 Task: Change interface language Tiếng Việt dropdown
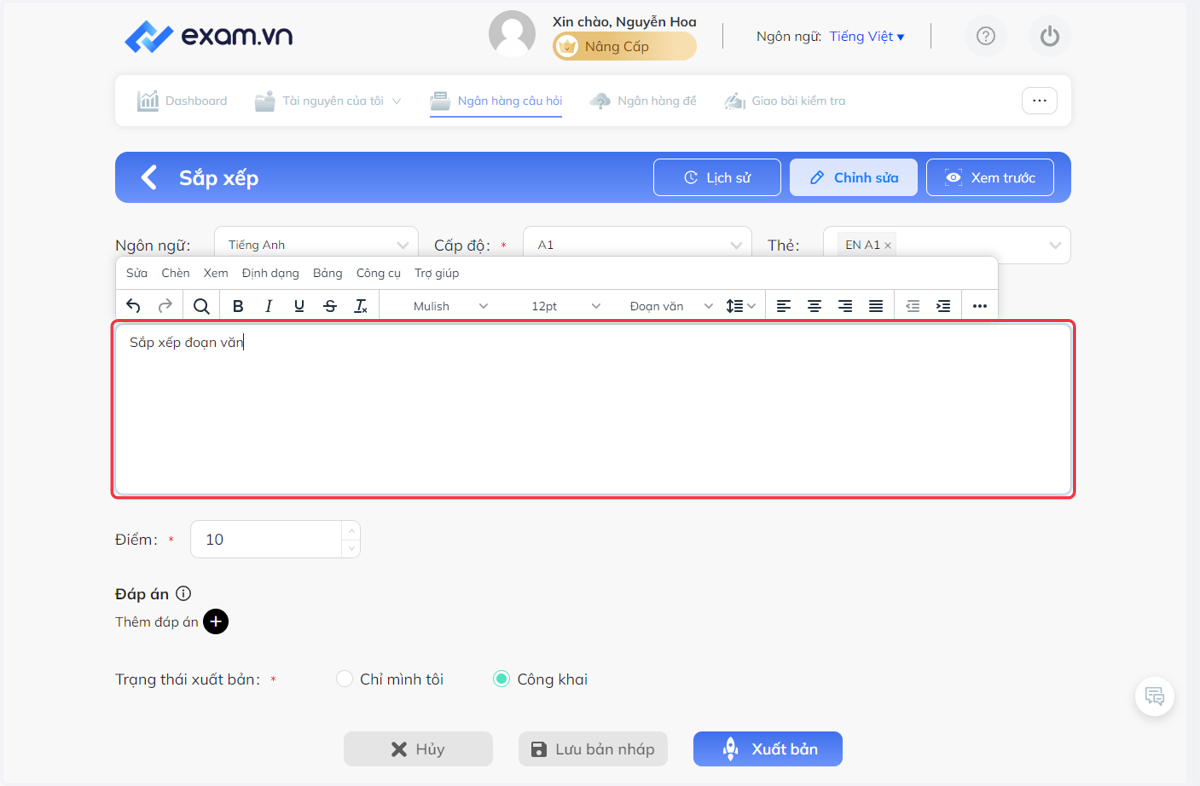click(x=867, y=37)
